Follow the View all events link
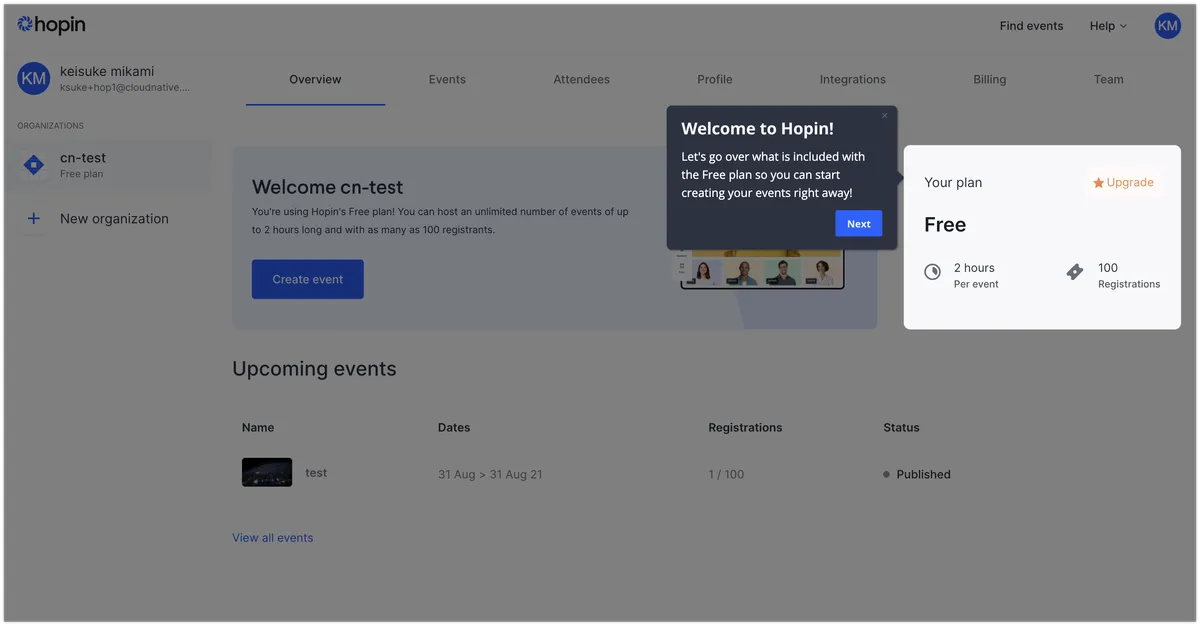The width and height of the screenshot is (1200, 626). point(273,538)
